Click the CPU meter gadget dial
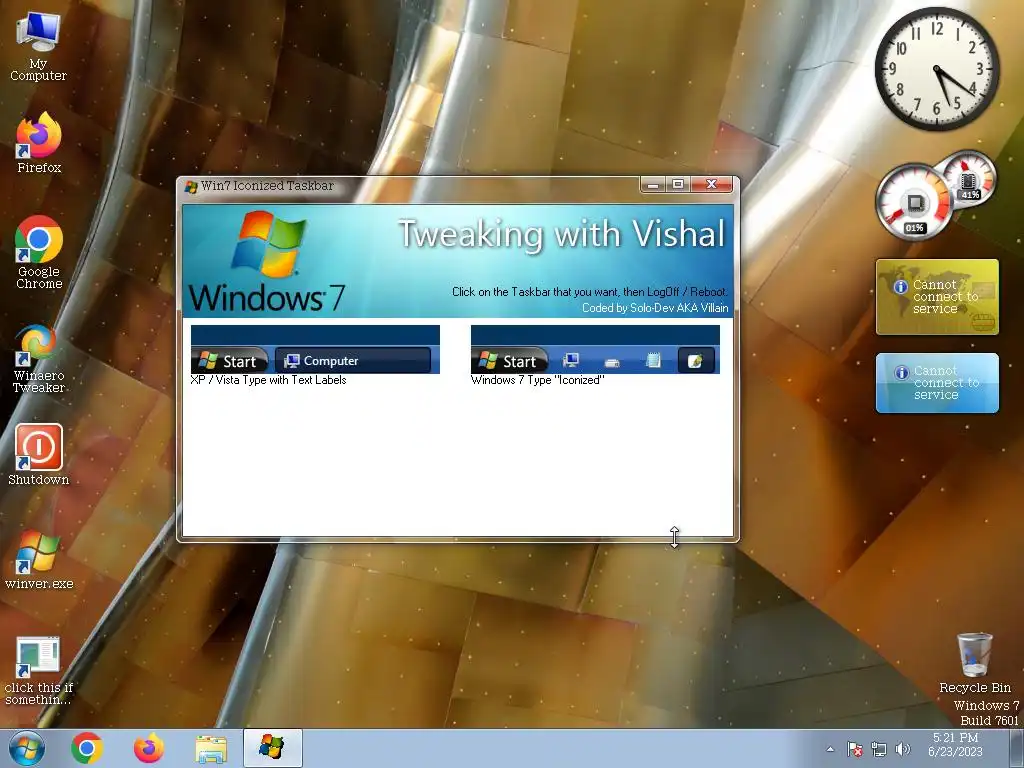The image size is (1024, 768). 914,202
